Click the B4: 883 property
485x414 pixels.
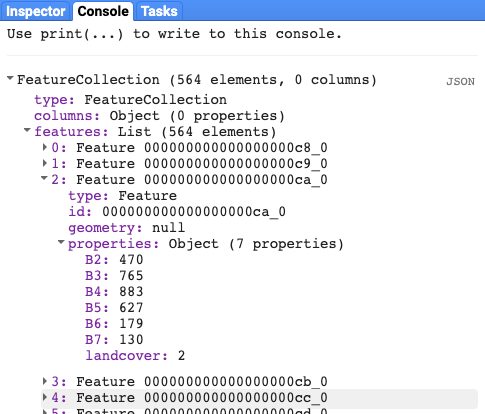(114, 292)
